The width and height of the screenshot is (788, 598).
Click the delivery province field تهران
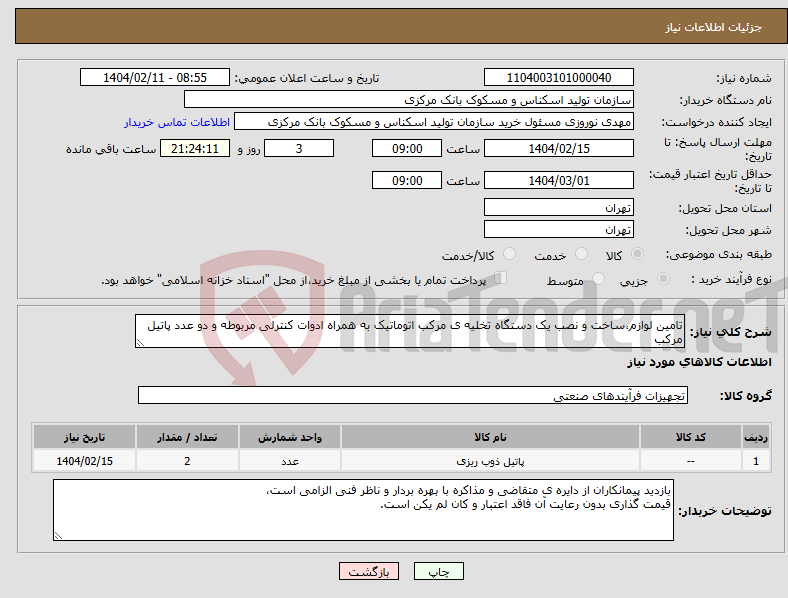coord(558,207)
